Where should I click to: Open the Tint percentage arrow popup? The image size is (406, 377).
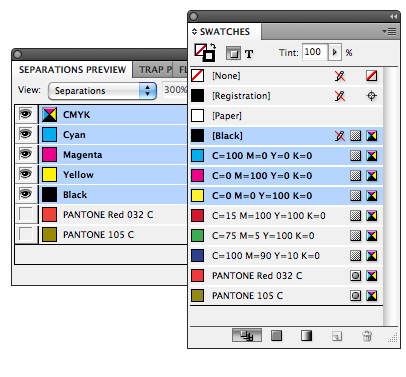pyautogui.click(x=335, y=52)
